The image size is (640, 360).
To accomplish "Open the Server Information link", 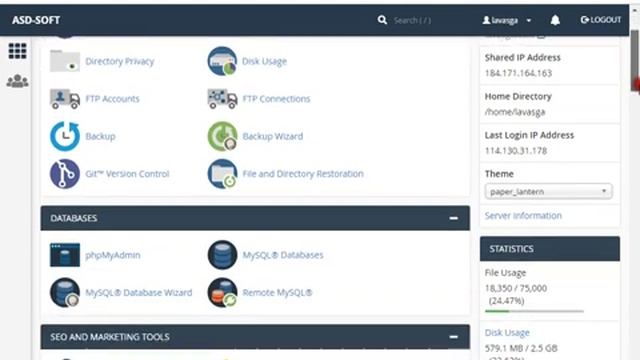I will 523,216.
